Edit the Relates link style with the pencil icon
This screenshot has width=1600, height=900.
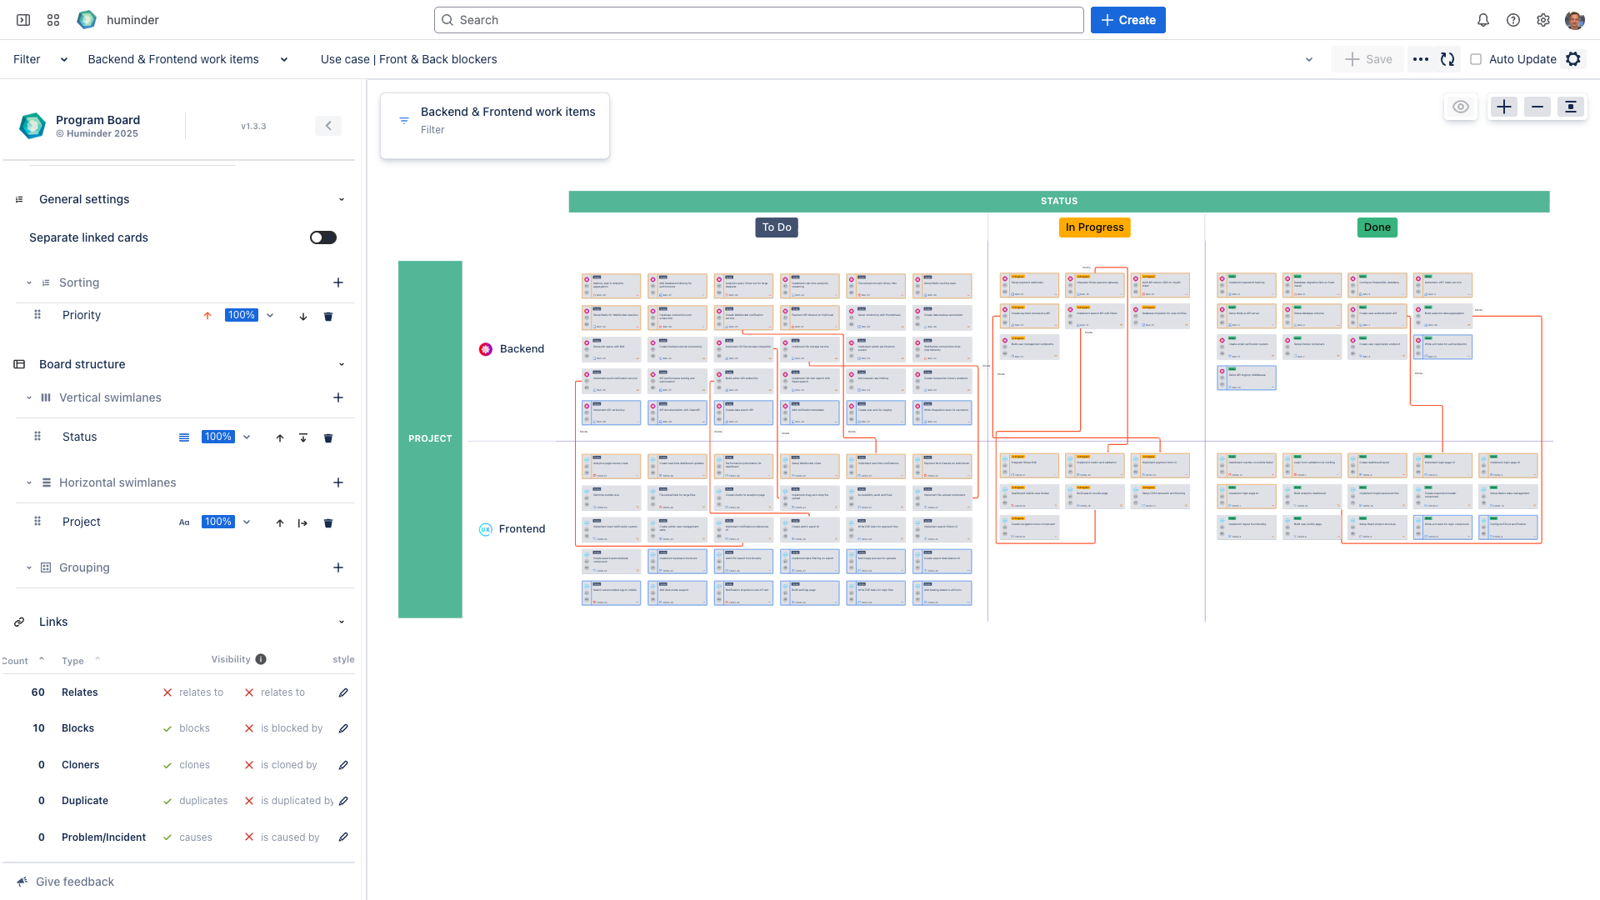point(343,691)
